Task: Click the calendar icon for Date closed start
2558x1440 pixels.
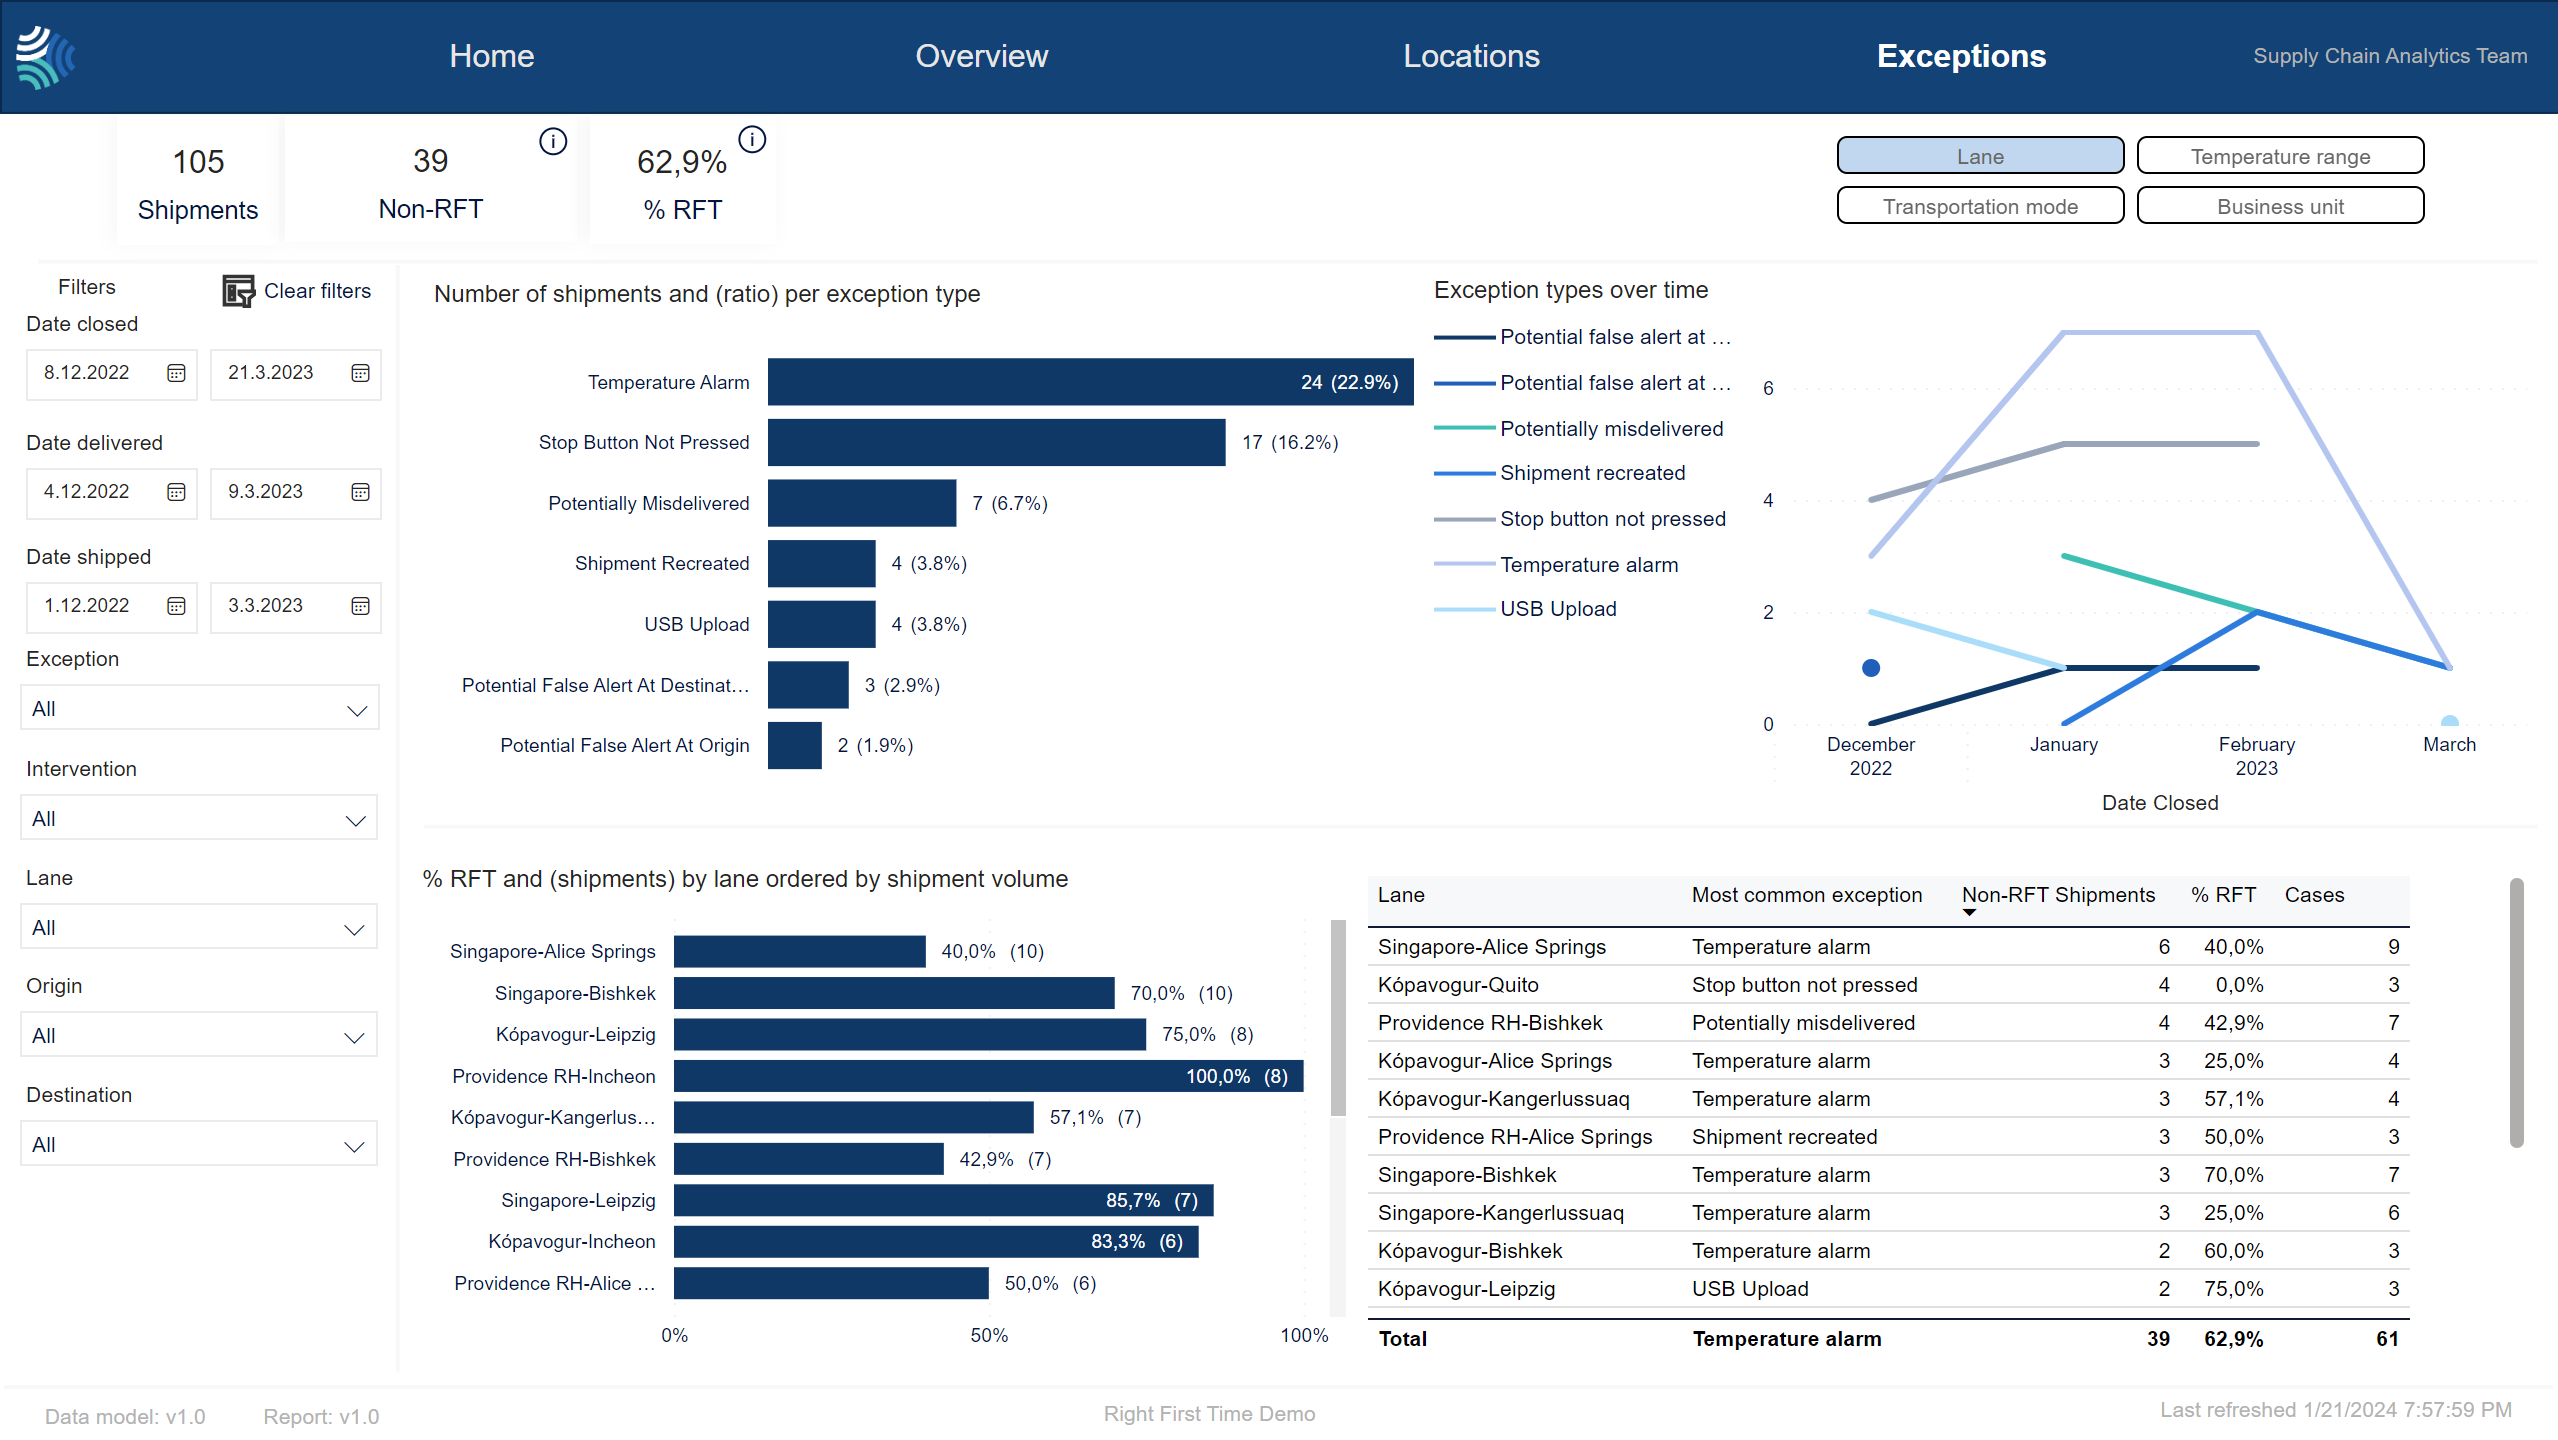Action: (177, 372)
